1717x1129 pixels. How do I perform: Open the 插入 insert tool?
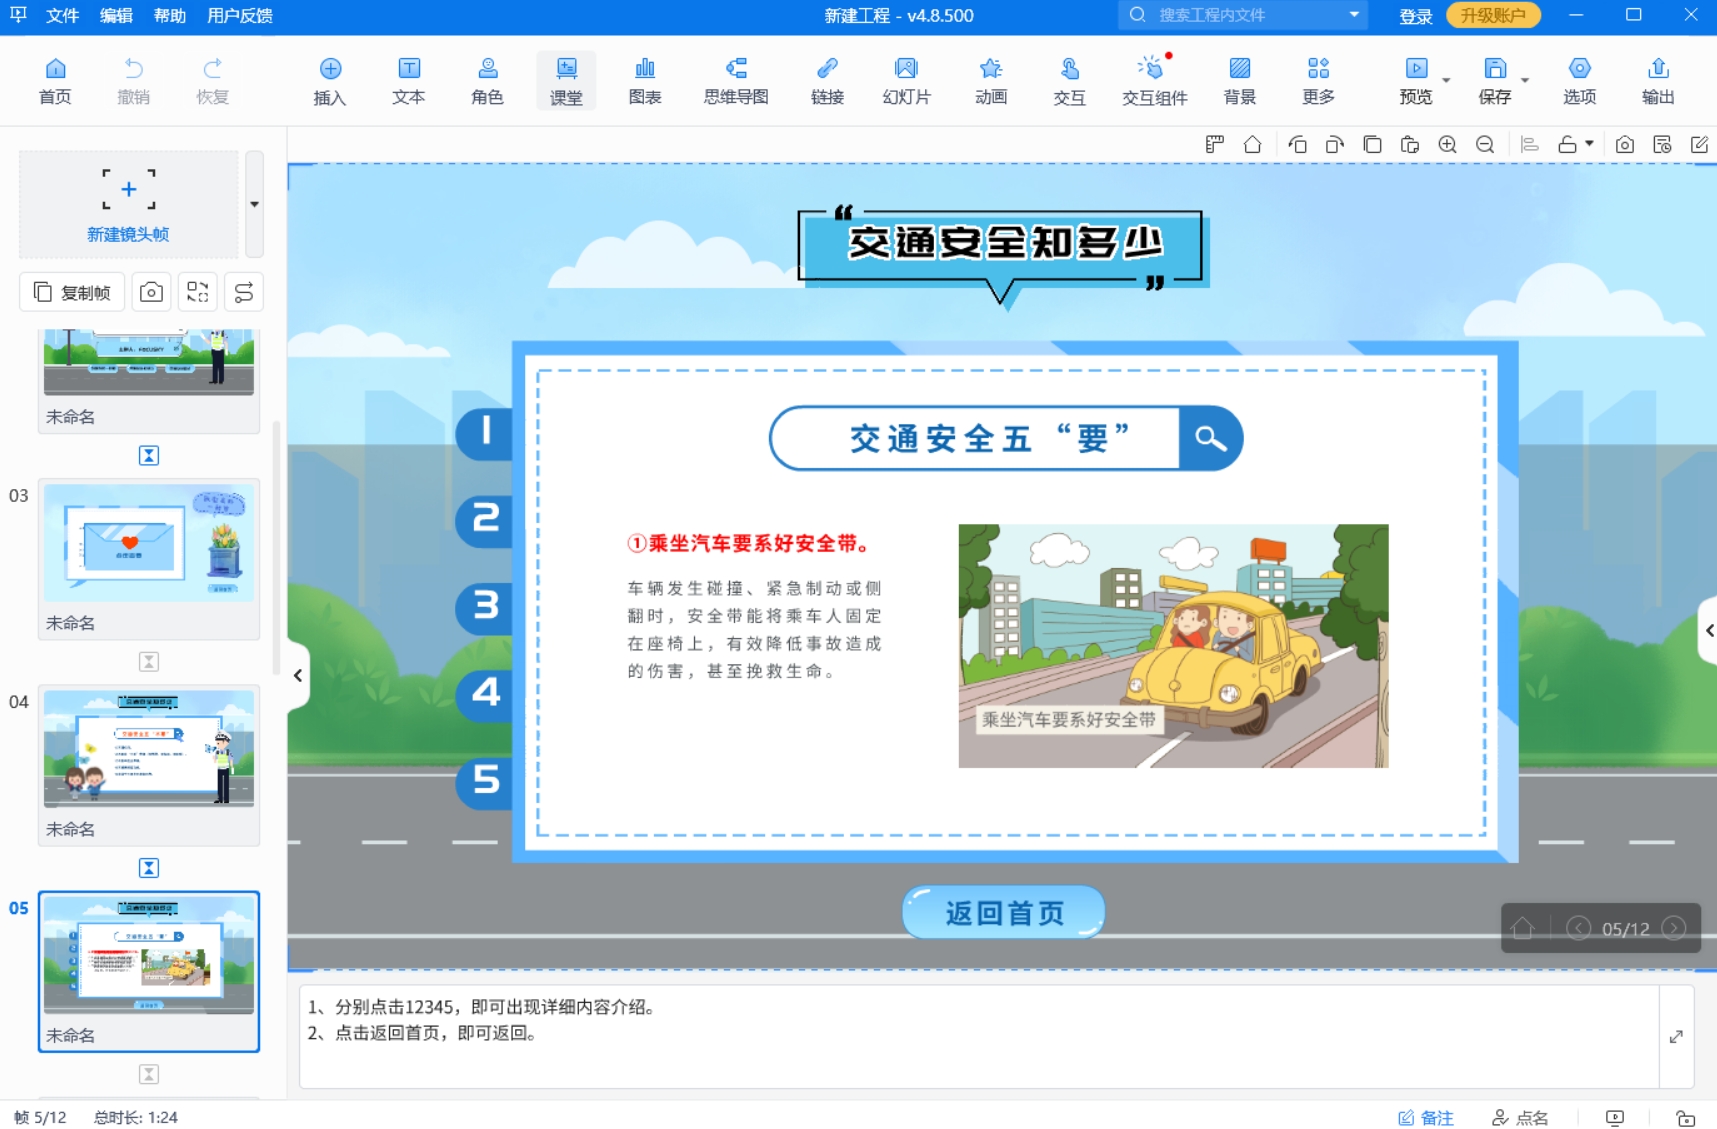click(330, 80)
